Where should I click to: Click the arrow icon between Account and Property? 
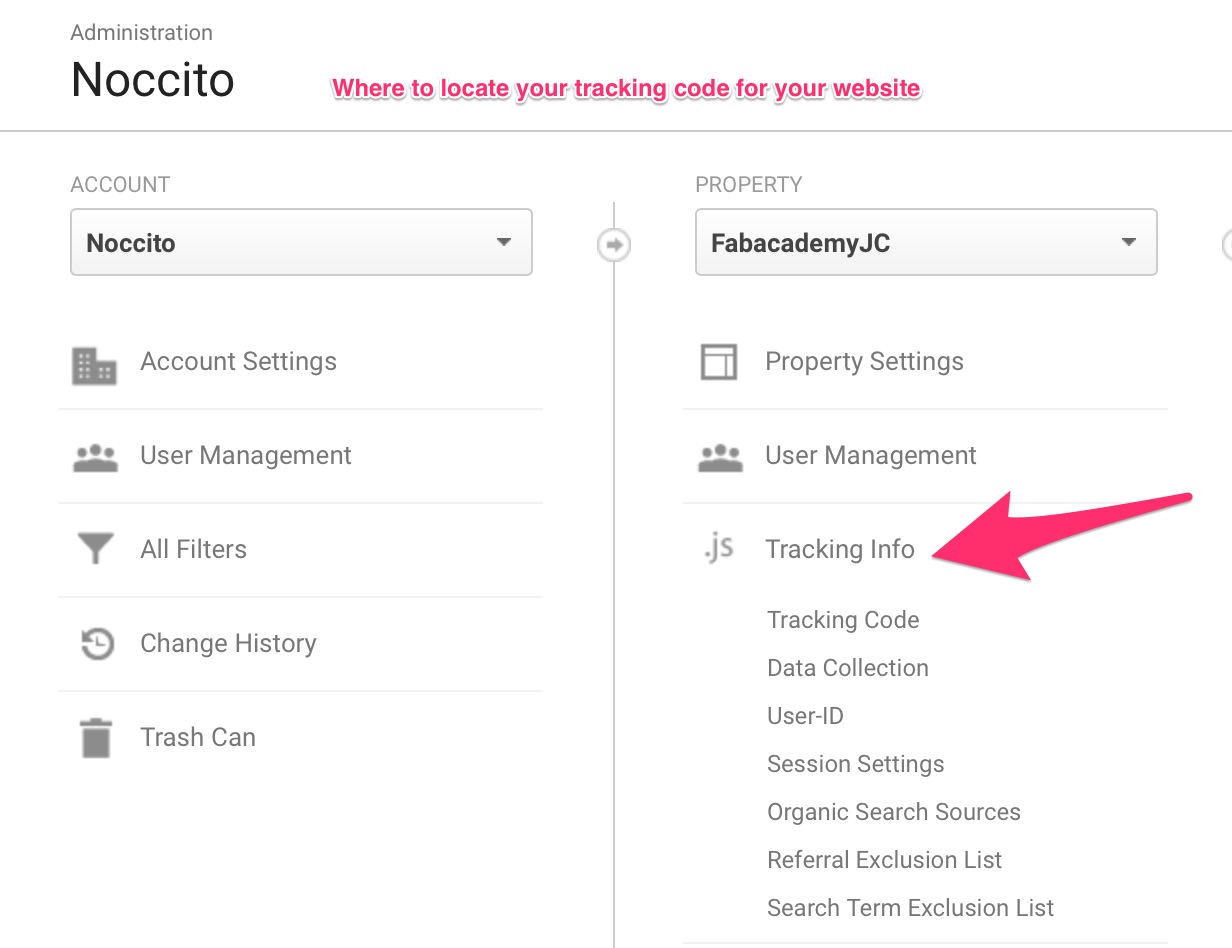(613, 245)
